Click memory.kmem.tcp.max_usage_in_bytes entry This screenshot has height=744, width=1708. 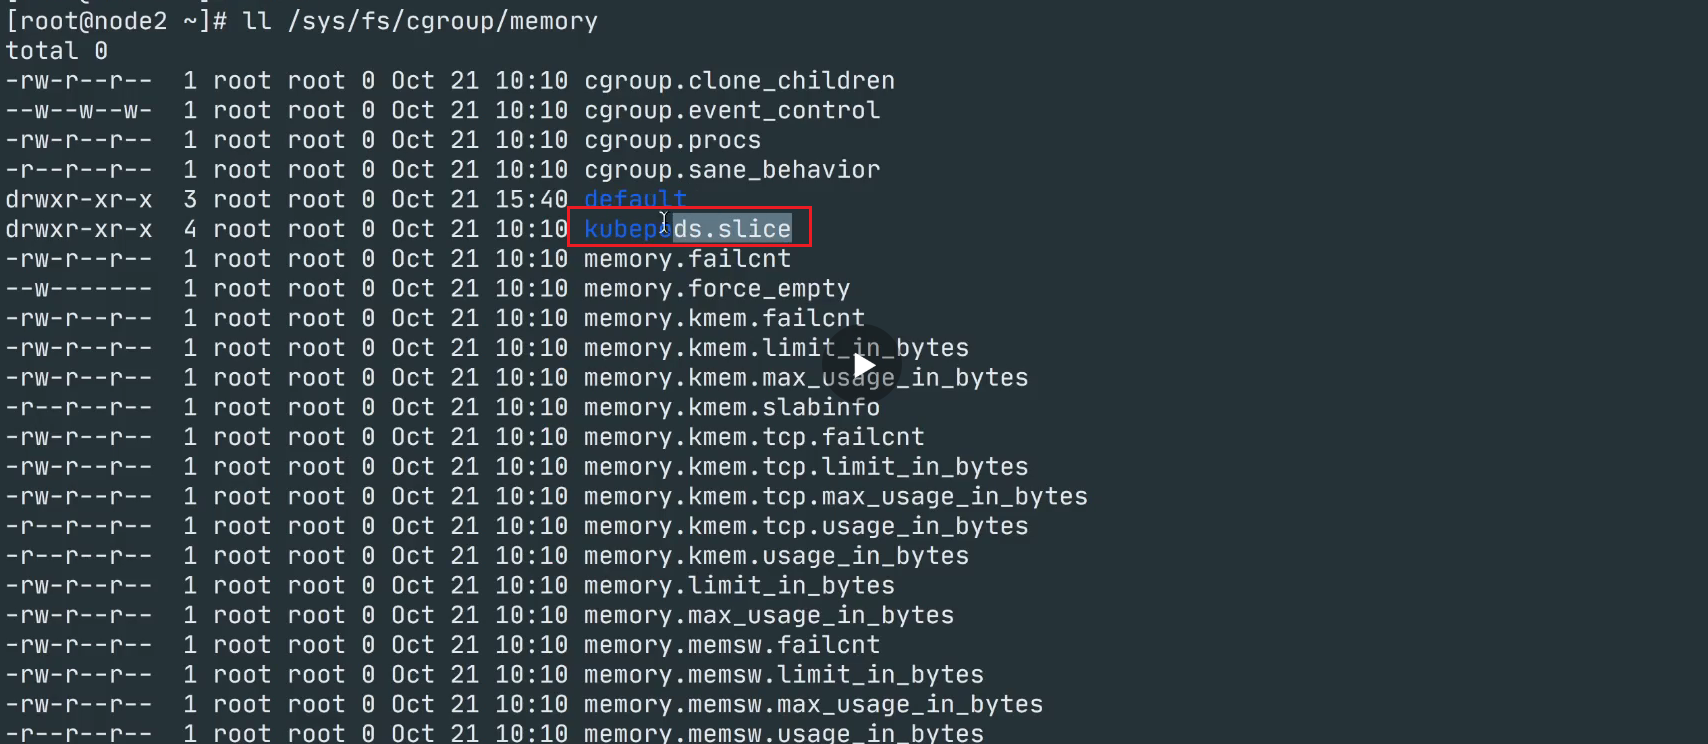(x=836, y=497)
